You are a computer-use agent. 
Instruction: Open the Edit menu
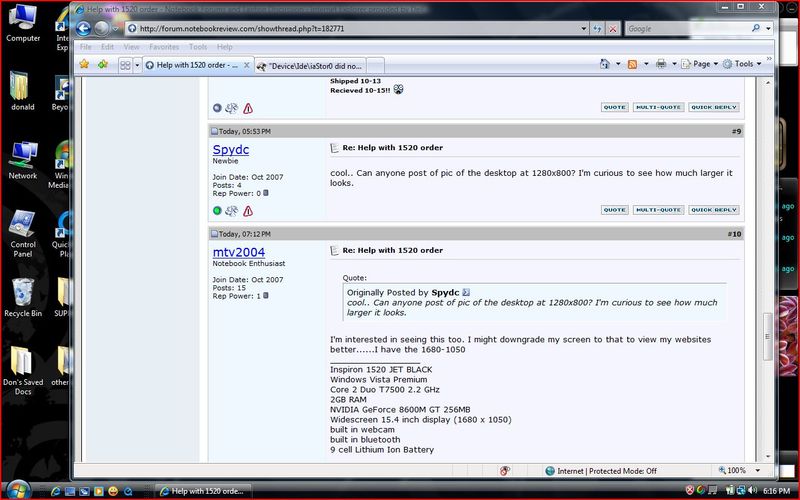point(107,47)
